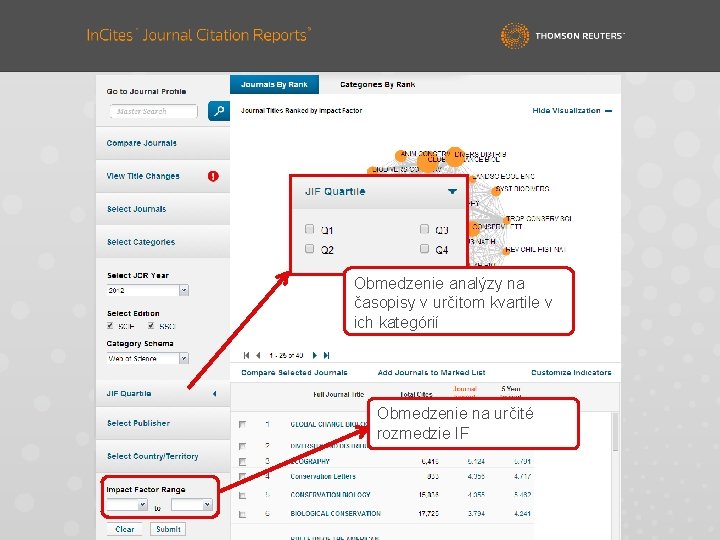Viewport: 720px width, 540px height.
Task: Click the InCites Journal Citation Reports title
Action: pyautogui.click(x=199, y=35)
